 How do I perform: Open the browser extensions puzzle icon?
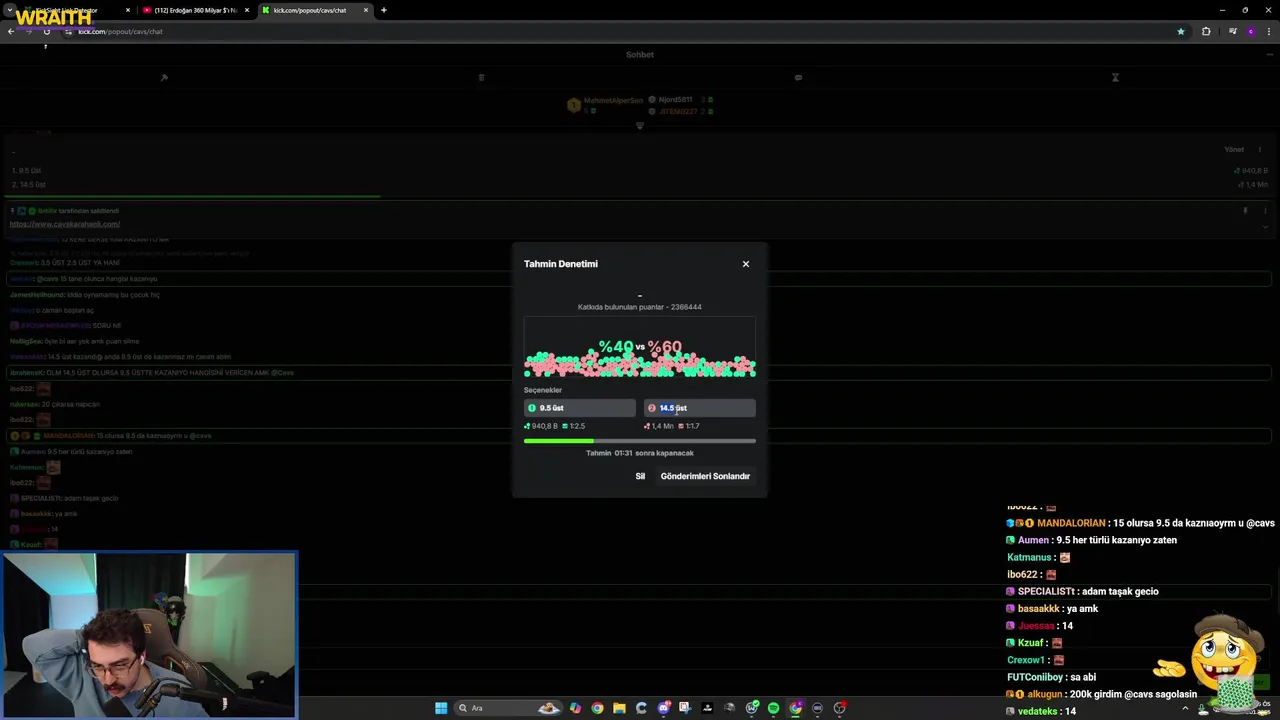click(1206, 31)
